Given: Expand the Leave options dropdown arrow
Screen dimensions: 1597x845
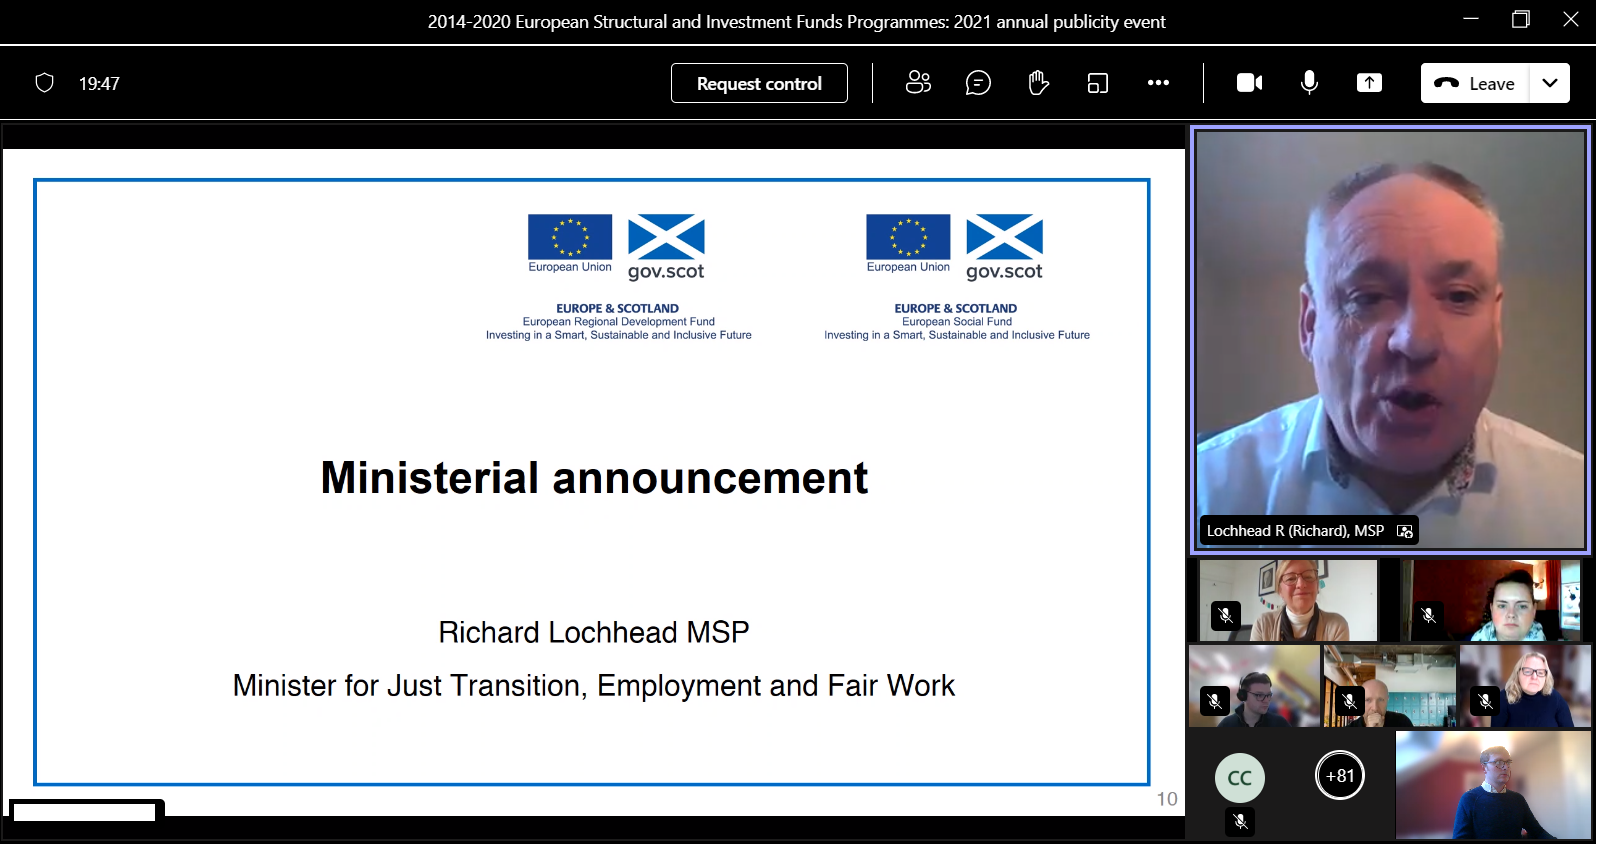Looking at the screenshot, I should 1549,83.
